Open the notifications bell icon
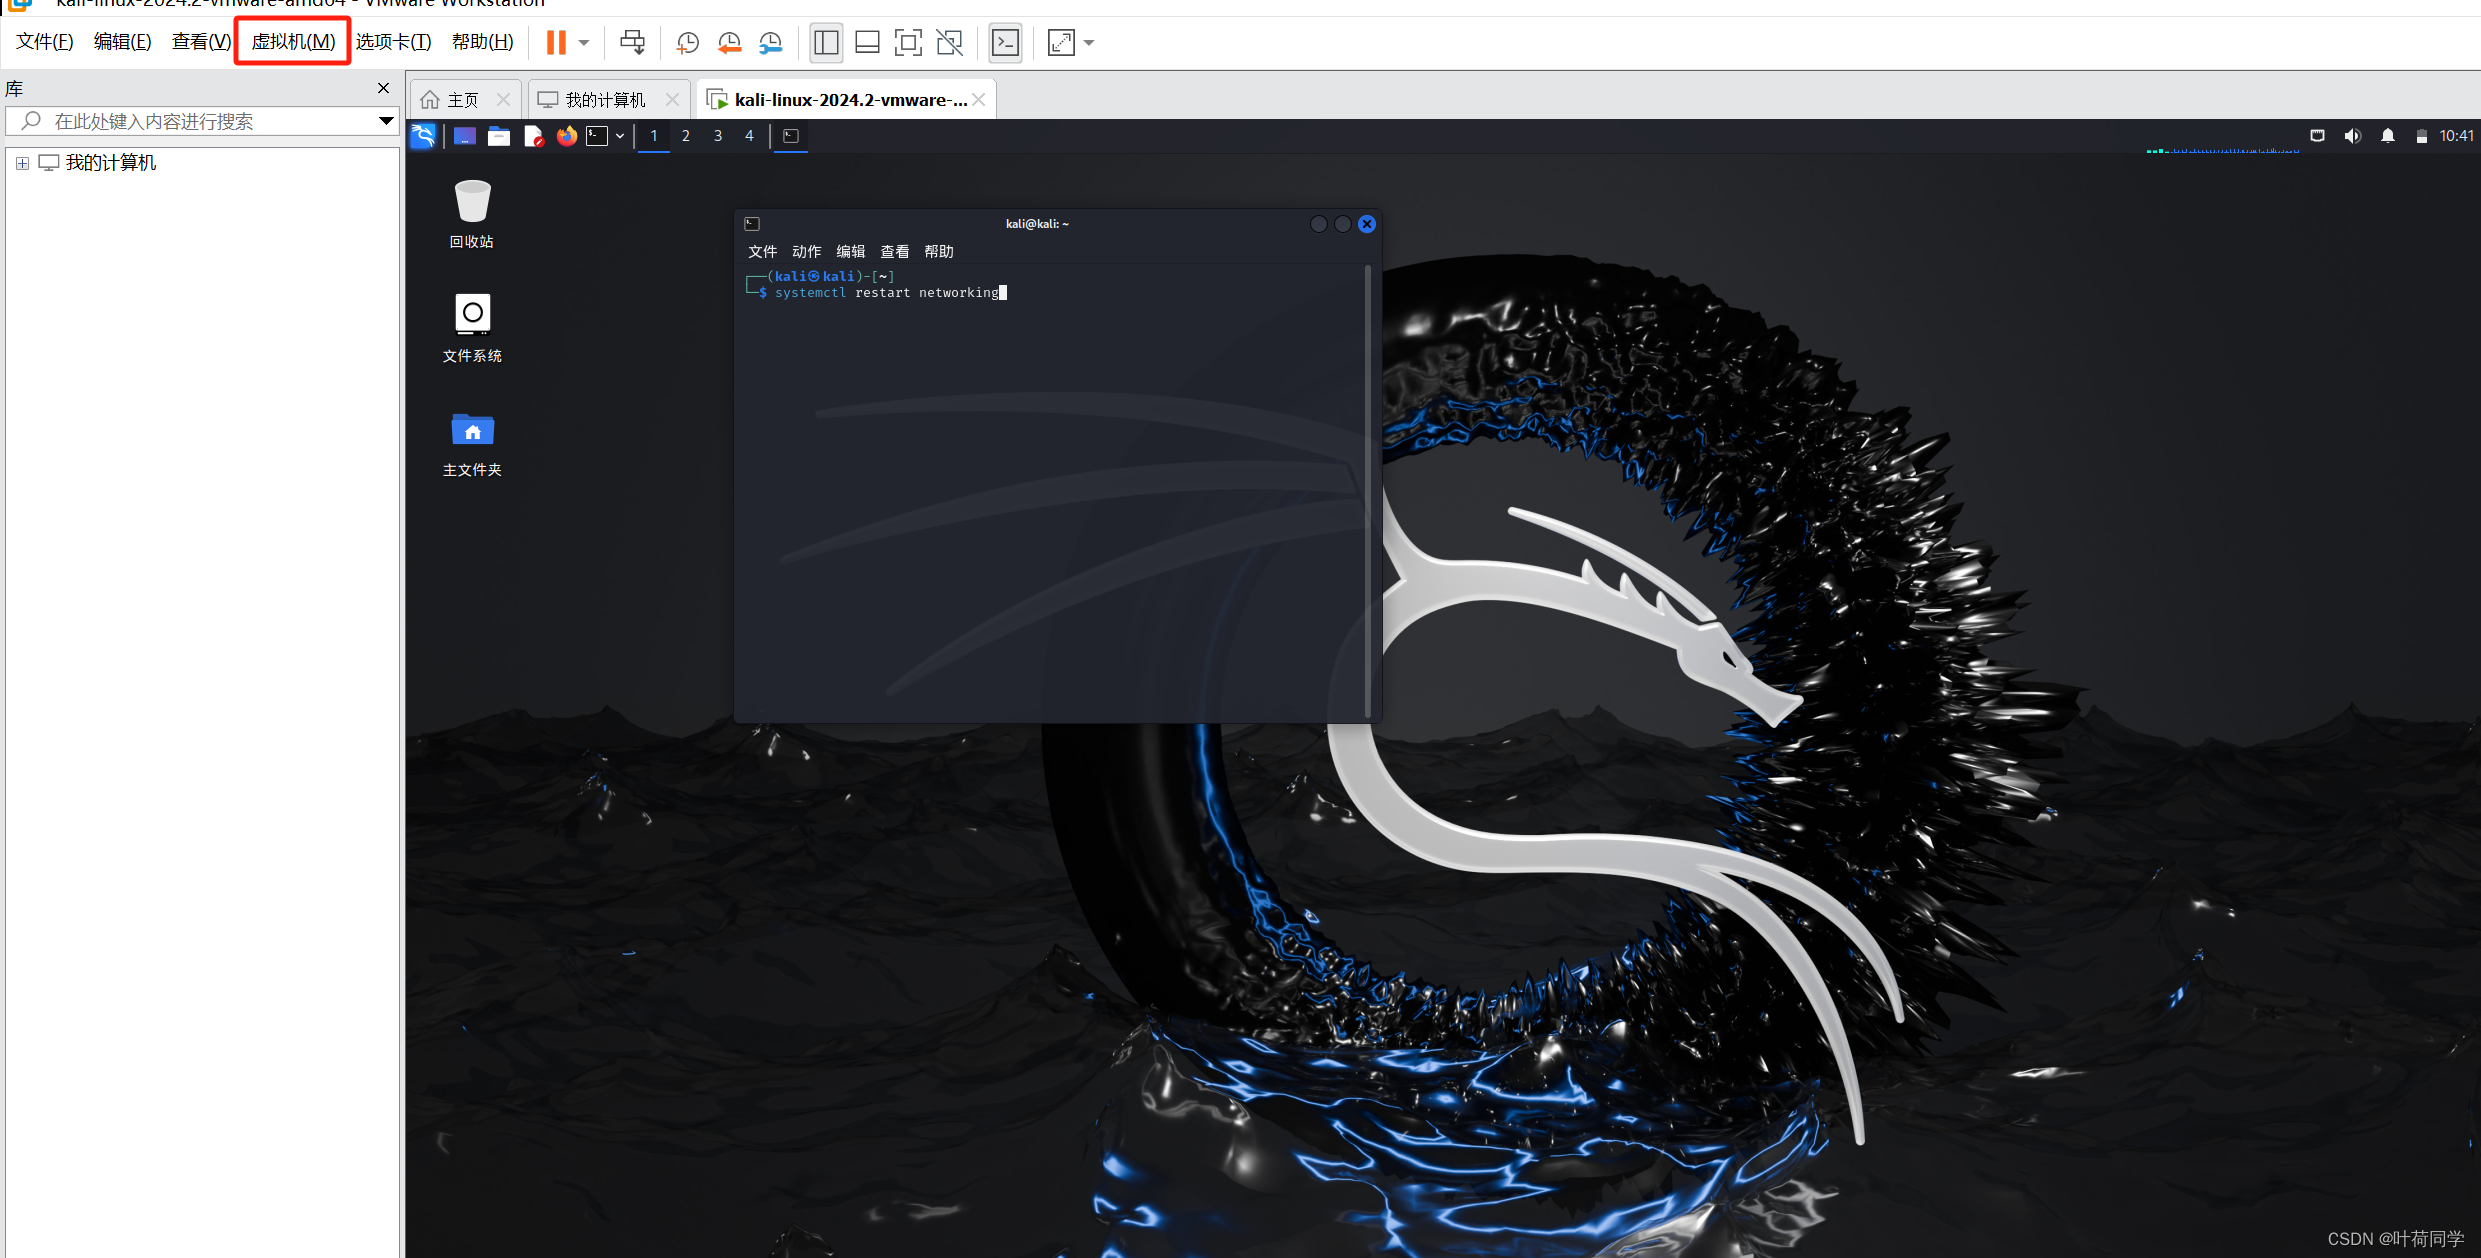Screen dimensions: 2481x1258 point(2388,136)
